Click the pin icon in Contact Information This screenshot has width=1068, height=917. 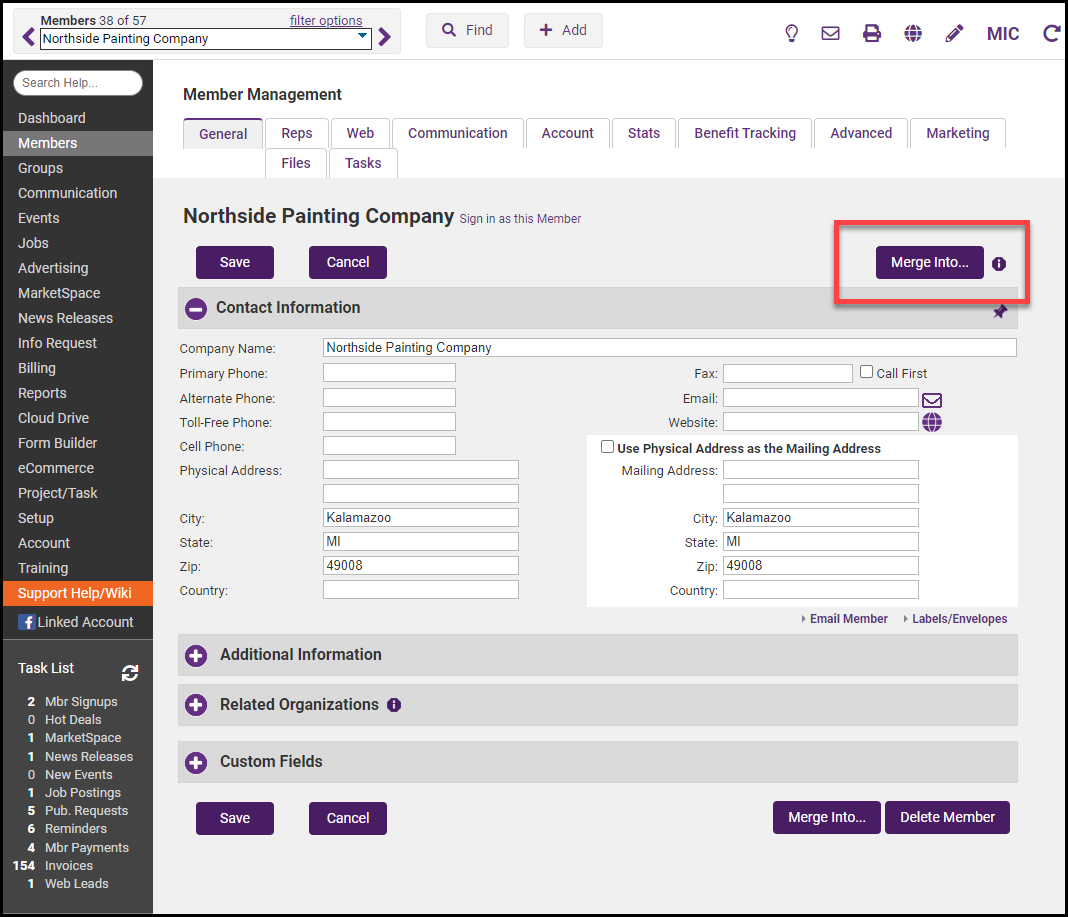[999, 312]
